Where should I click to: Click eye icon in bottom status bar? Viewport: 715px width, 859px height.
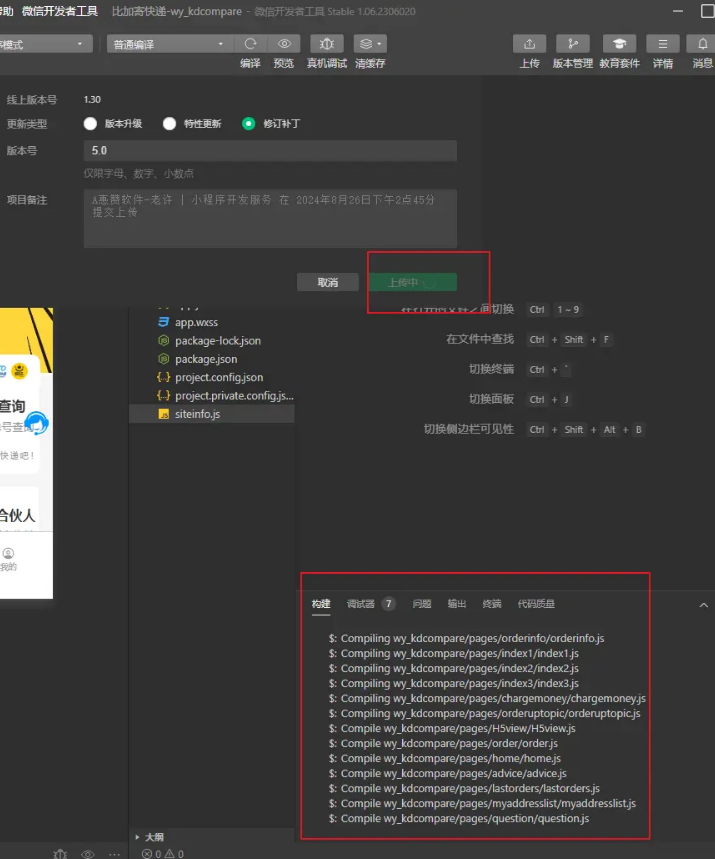click(88, 854)
